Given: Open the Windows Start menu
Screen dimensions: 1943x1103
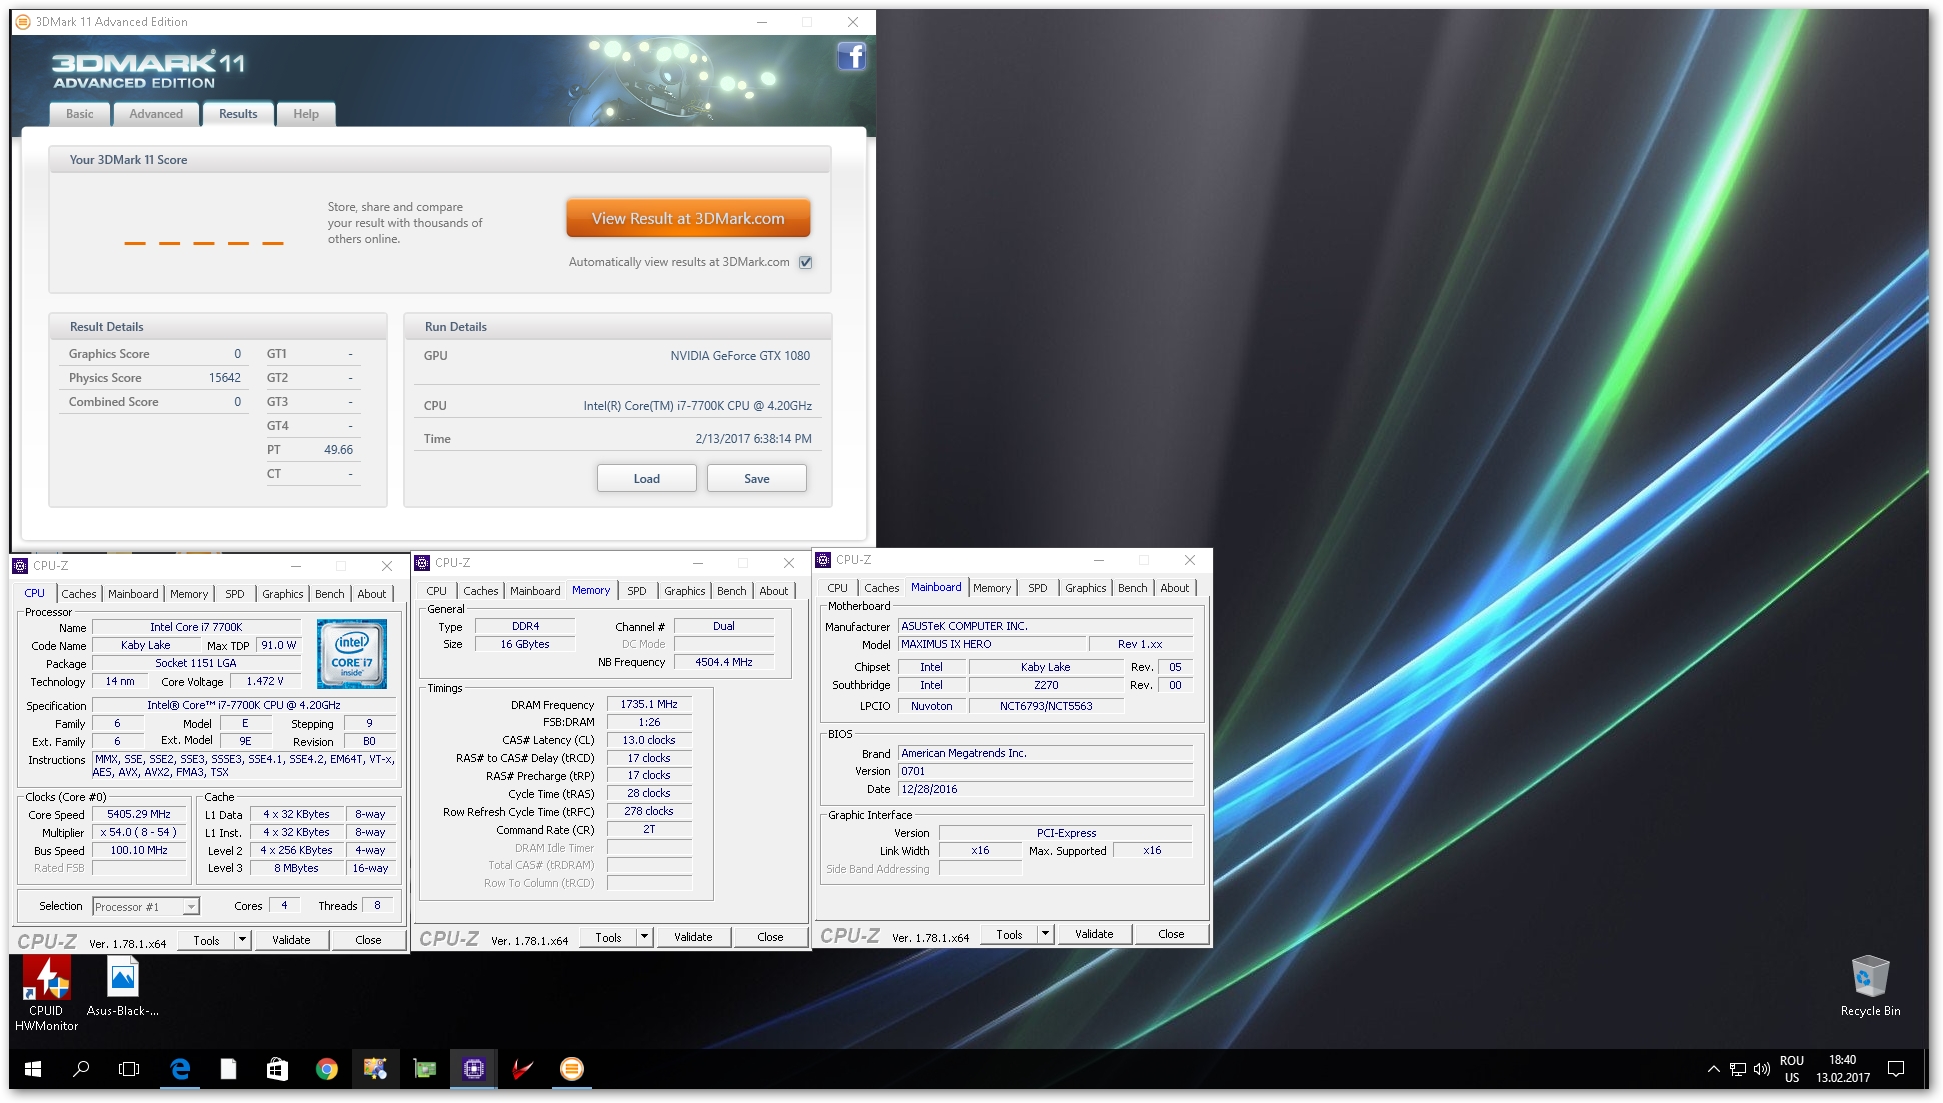Looking at the screenshot, I should tap(32, 1069).
